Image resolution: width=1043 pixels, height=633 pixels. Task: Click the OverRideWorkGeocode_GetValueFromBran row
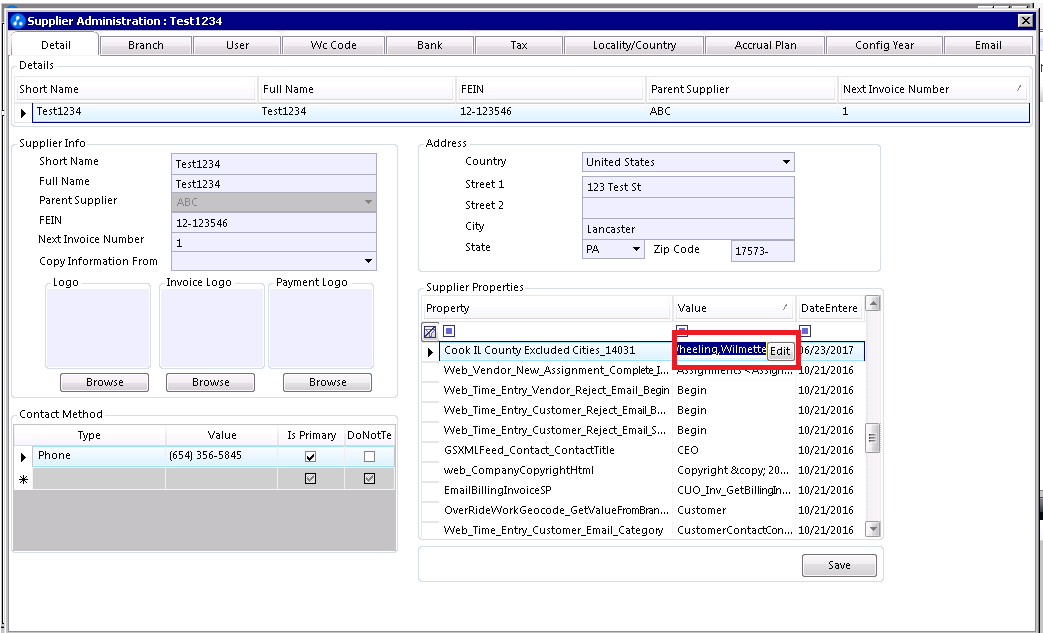pos(652,510)
